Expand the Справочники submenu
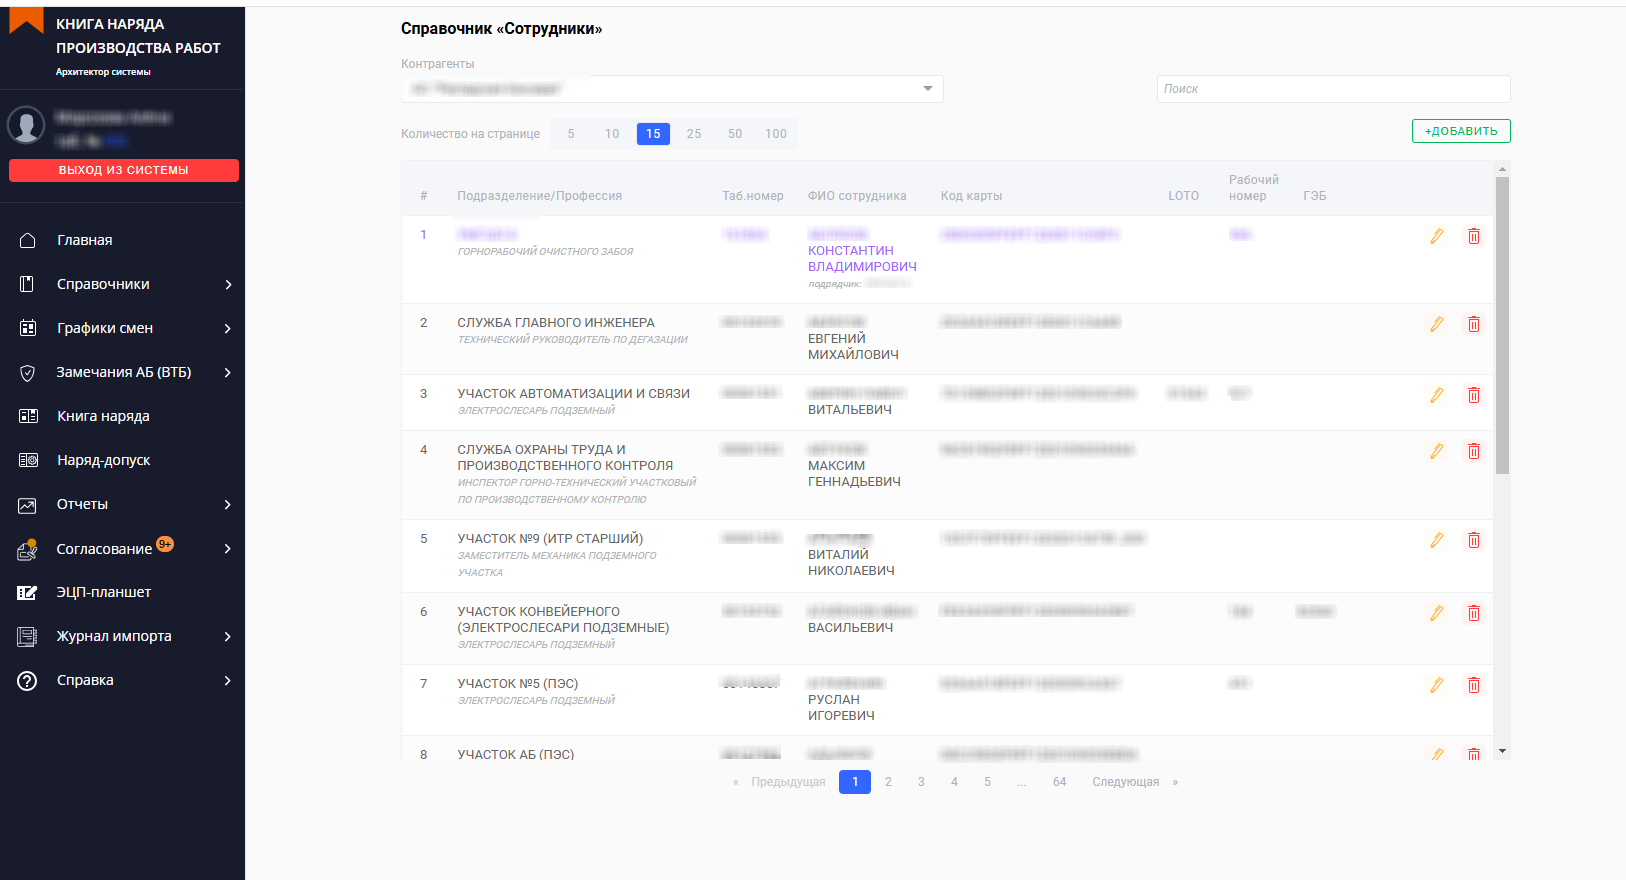Viewport: 1626px width, 880px height. (228, 285)
